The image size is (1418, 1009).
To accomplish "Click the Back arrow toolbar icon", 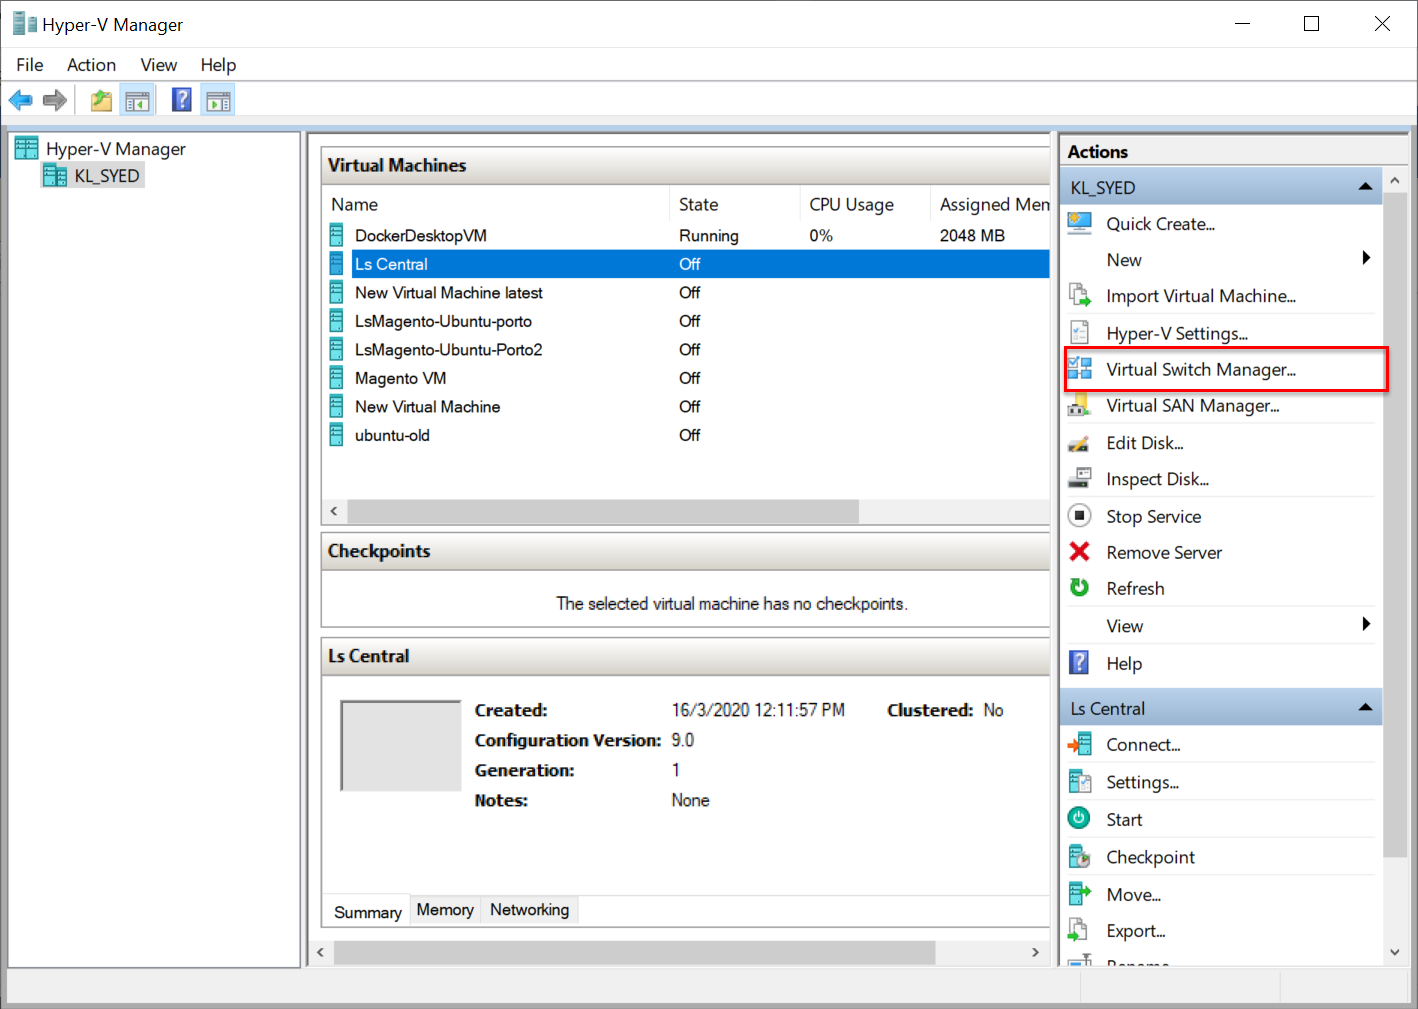I will point(20,100).
